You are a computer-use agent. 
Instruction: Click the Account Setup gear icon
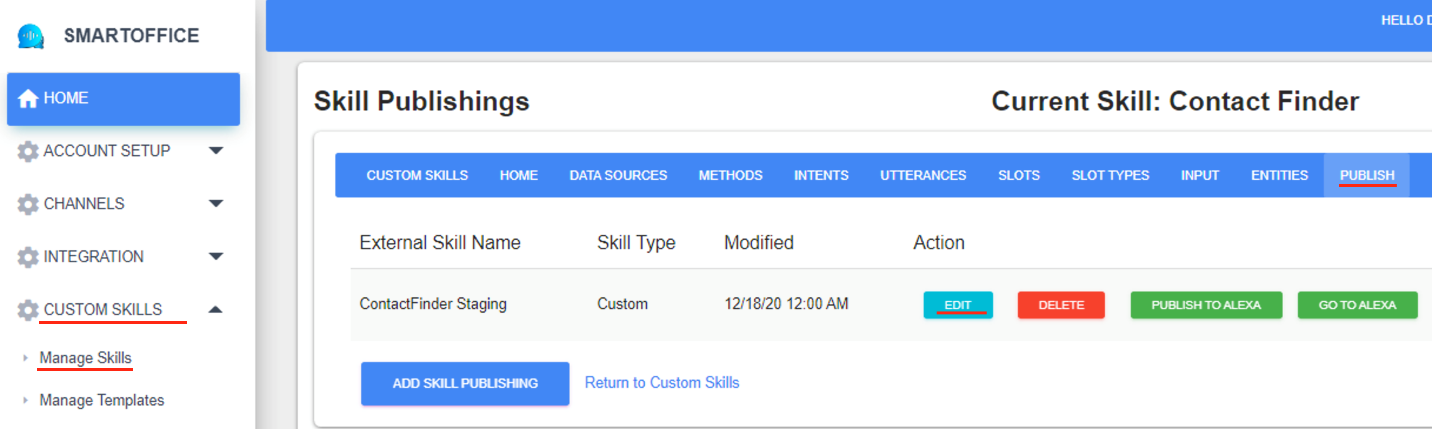click(x=28, y=151)
